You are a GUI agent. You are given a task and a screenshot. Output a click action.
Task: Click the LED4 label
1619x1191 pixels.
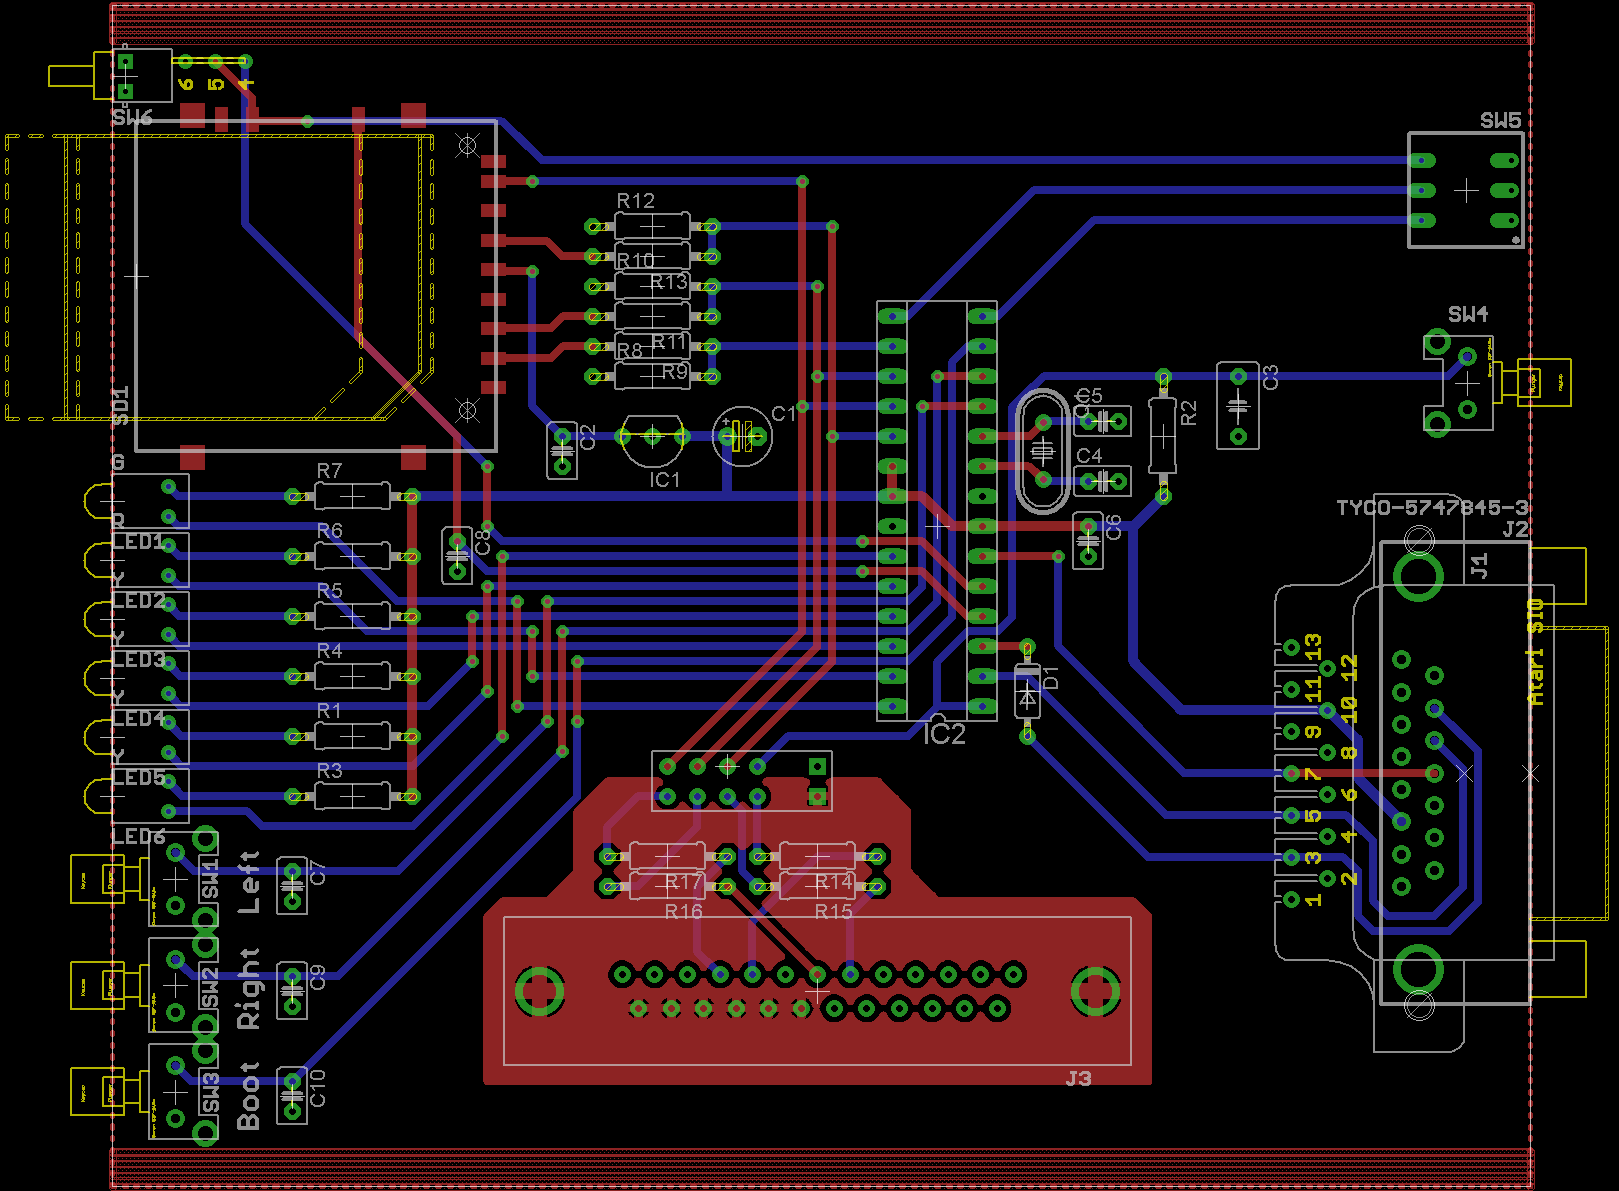139,719
